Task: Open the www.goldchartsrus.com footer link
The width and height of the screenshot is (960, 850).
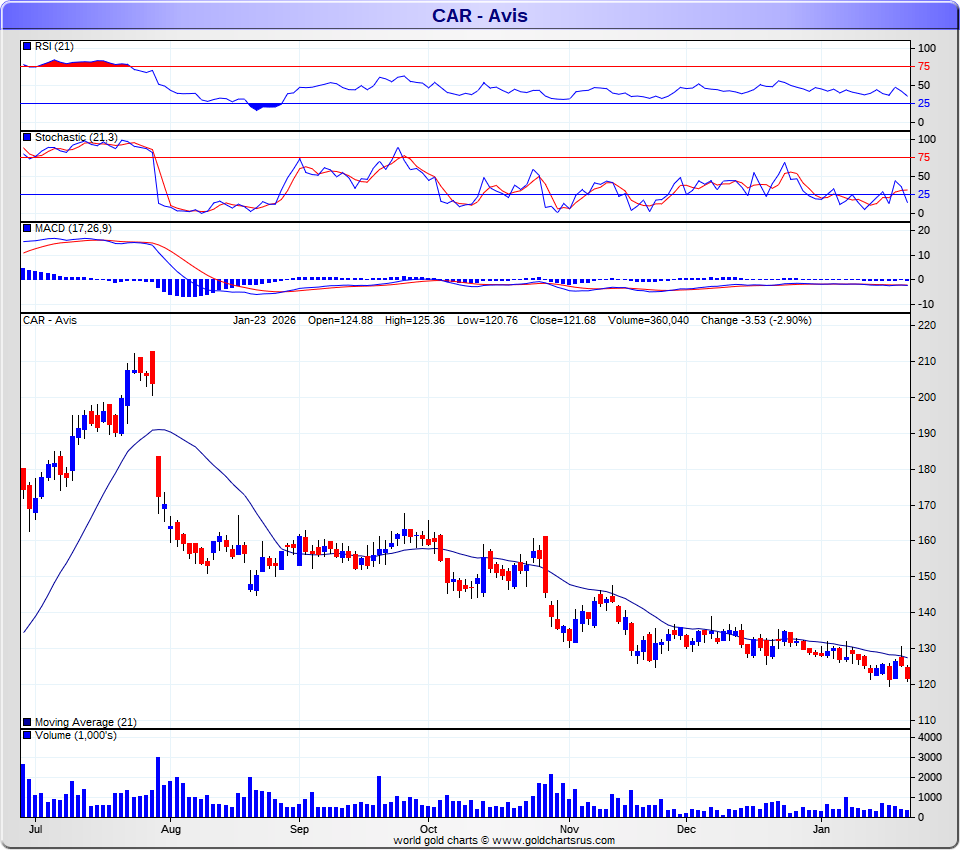Action: (554, 841)
